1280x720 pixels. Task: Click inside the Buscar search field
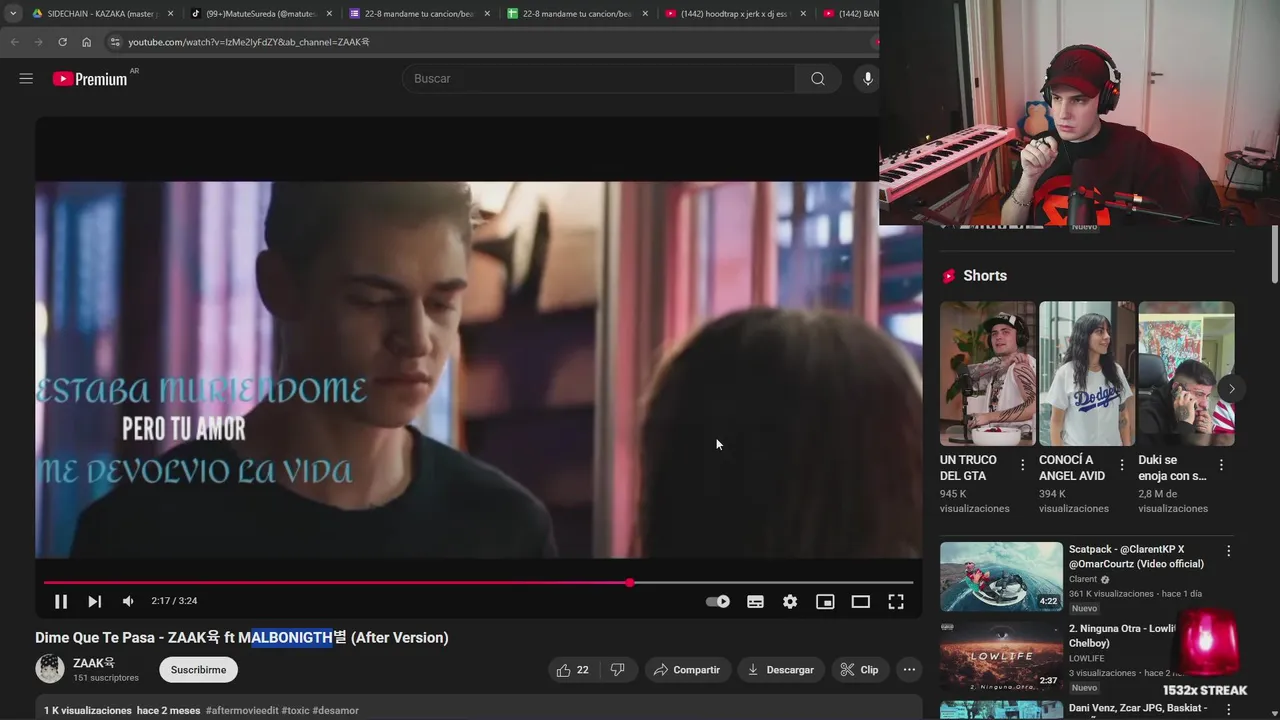point(600,79)
